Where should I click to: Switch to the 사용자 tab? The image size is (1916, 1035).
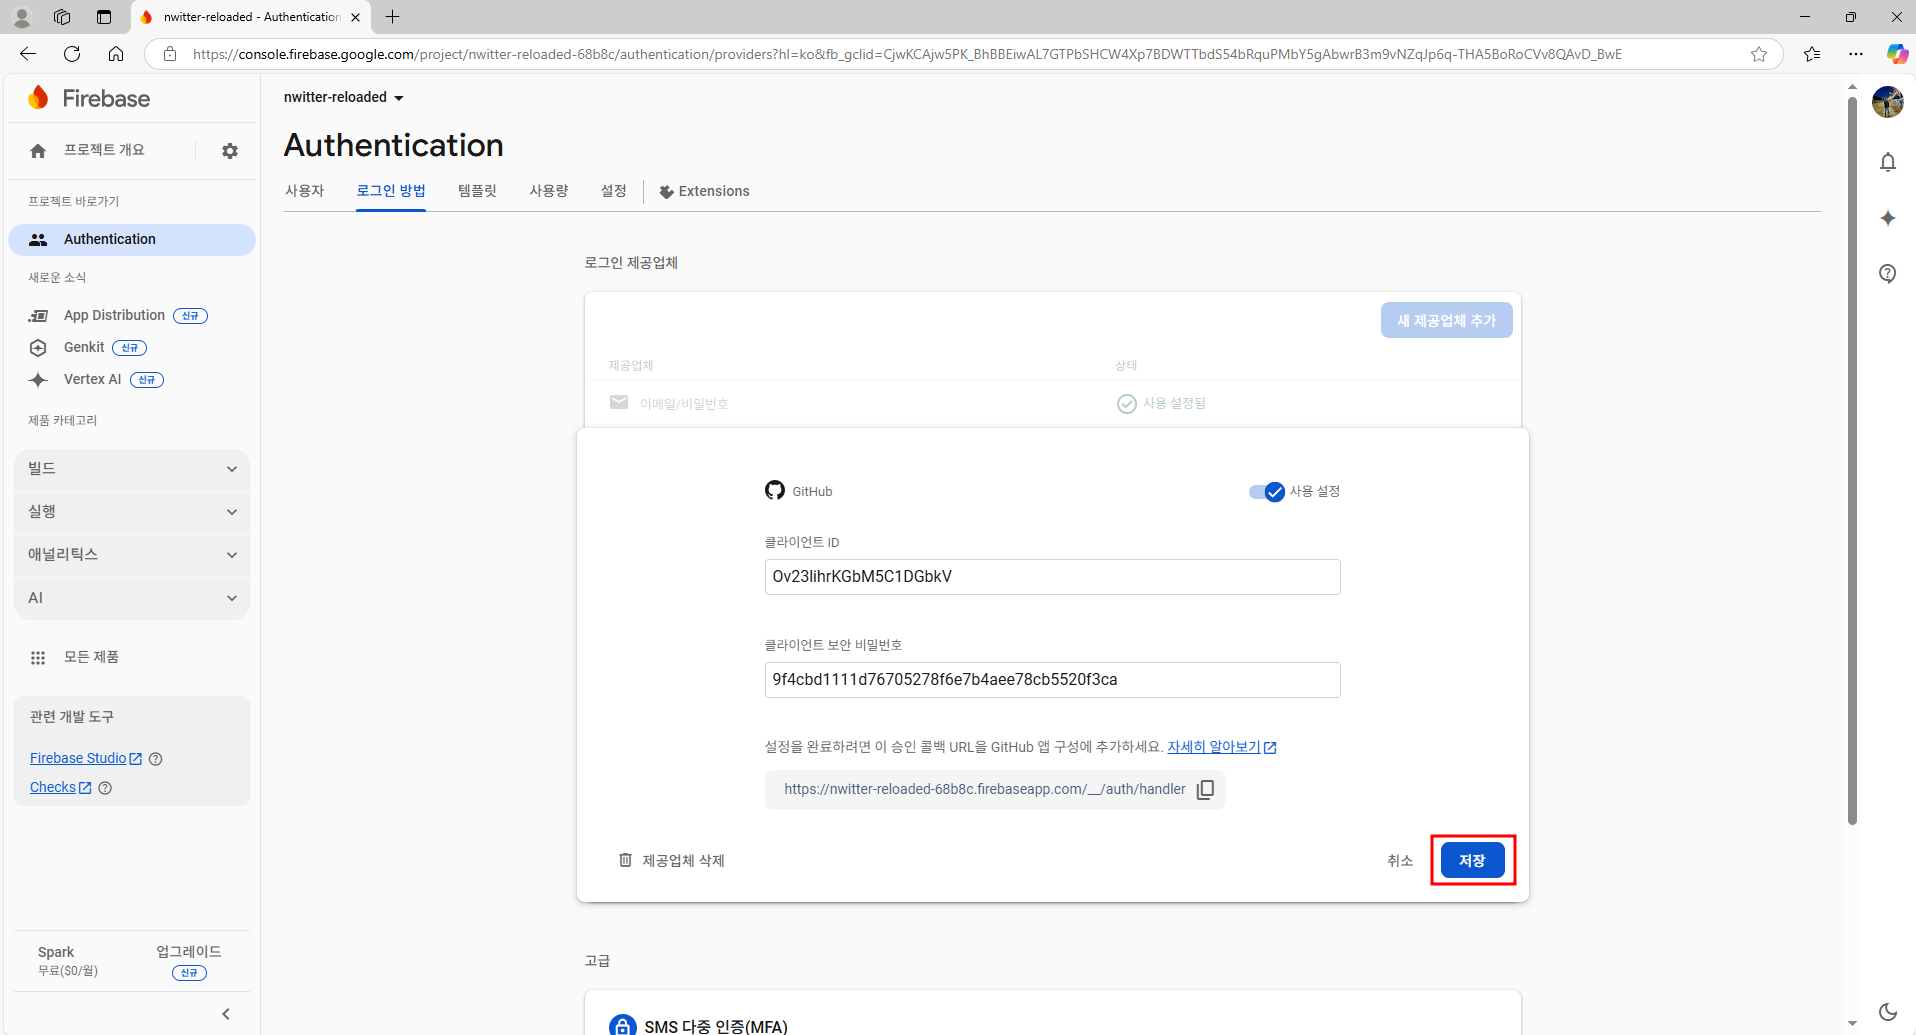[305, 191]
